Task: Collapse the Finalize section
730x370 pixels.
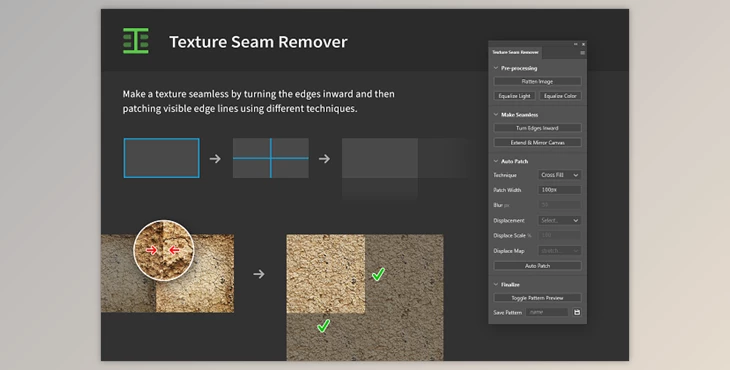Action: pyautogui.click(x=496, y=284)
